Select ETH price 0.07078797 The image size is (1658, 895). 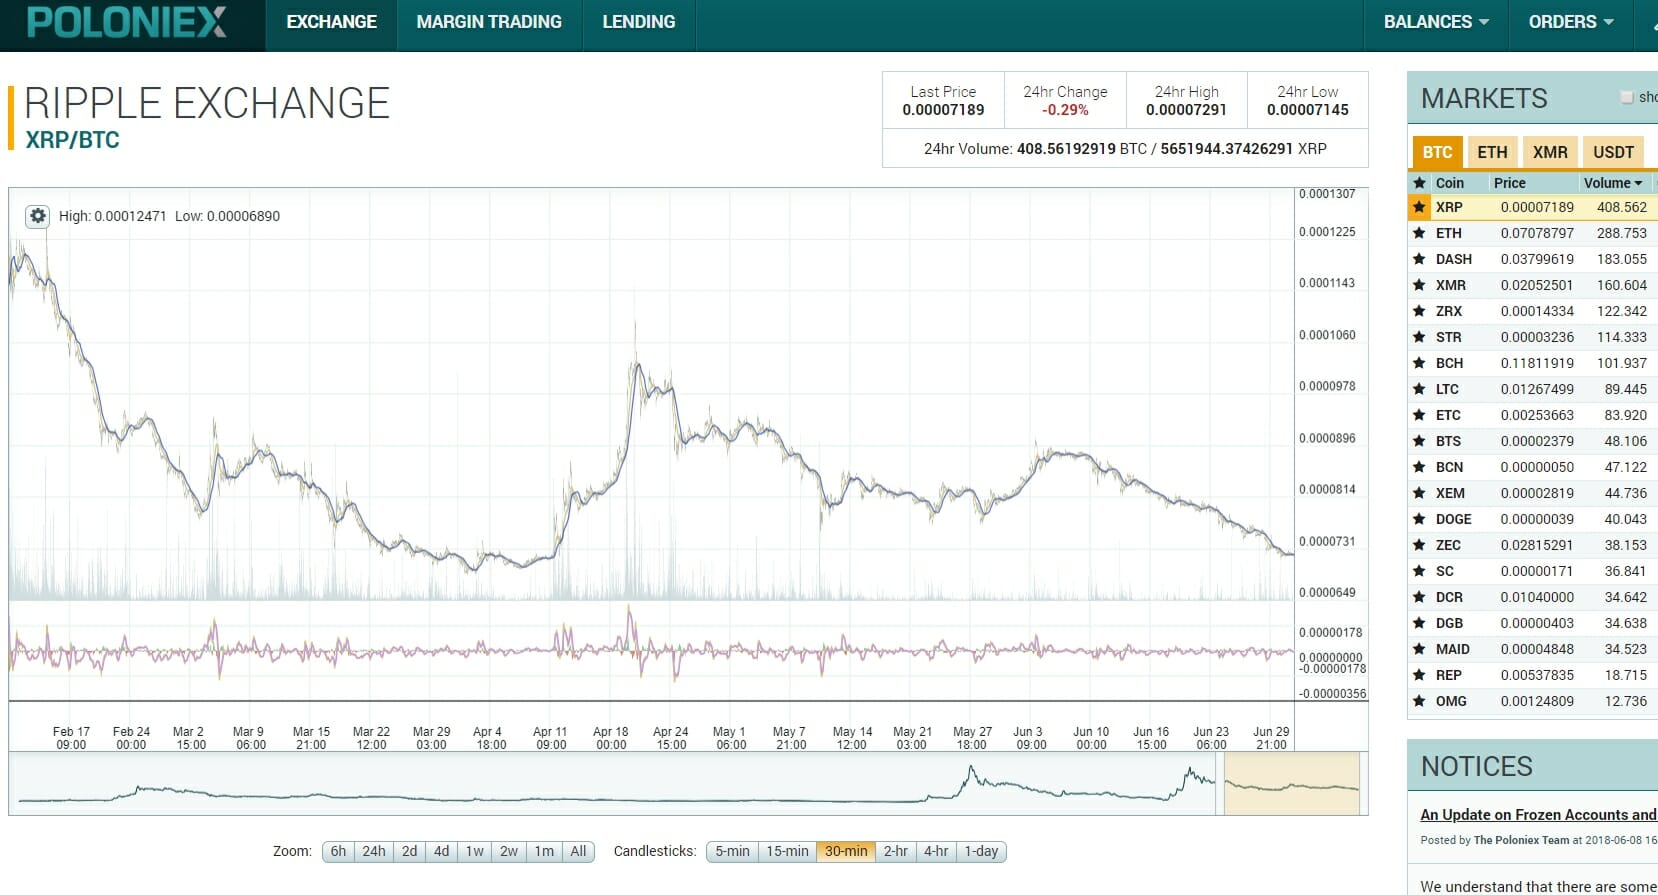1537,233
